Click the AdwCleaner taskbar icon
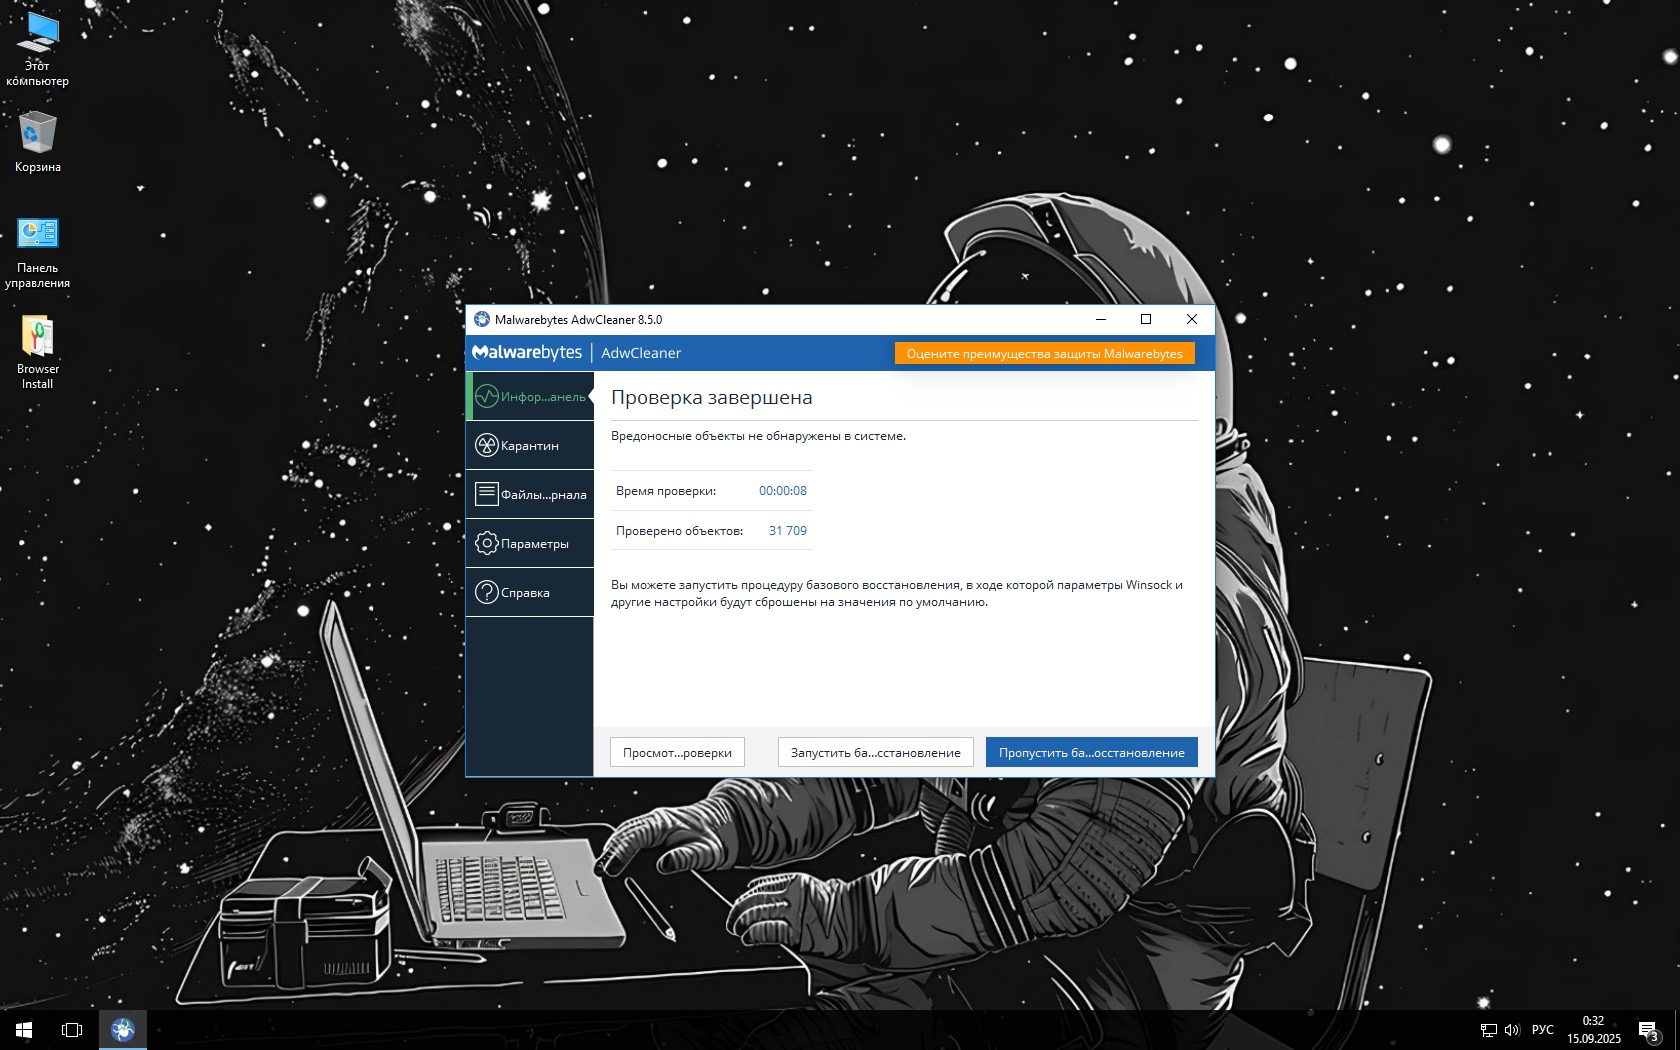1680x1050 pixels. (x=123, y=1030)
